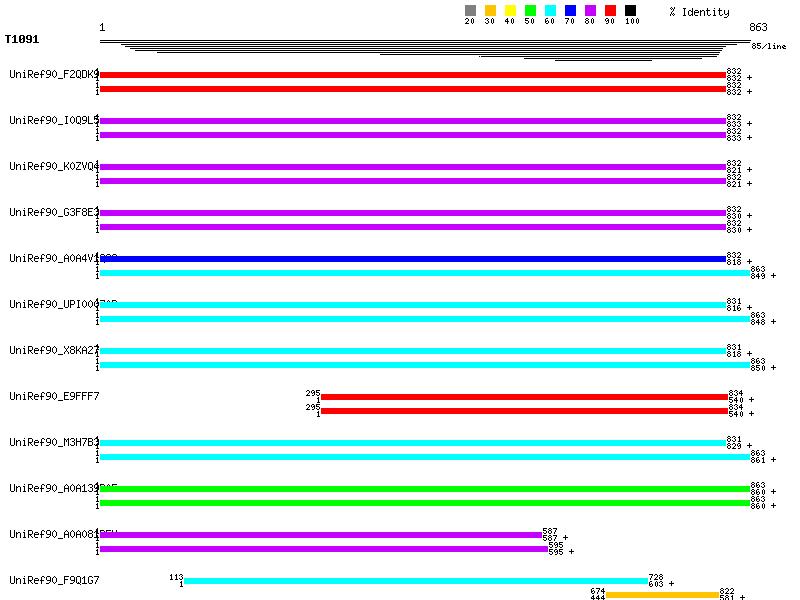The height and width of the screenshot is (600, 800).
Task: Click the gray 20% identity legend swatch
Action: [x=470, y=11]
